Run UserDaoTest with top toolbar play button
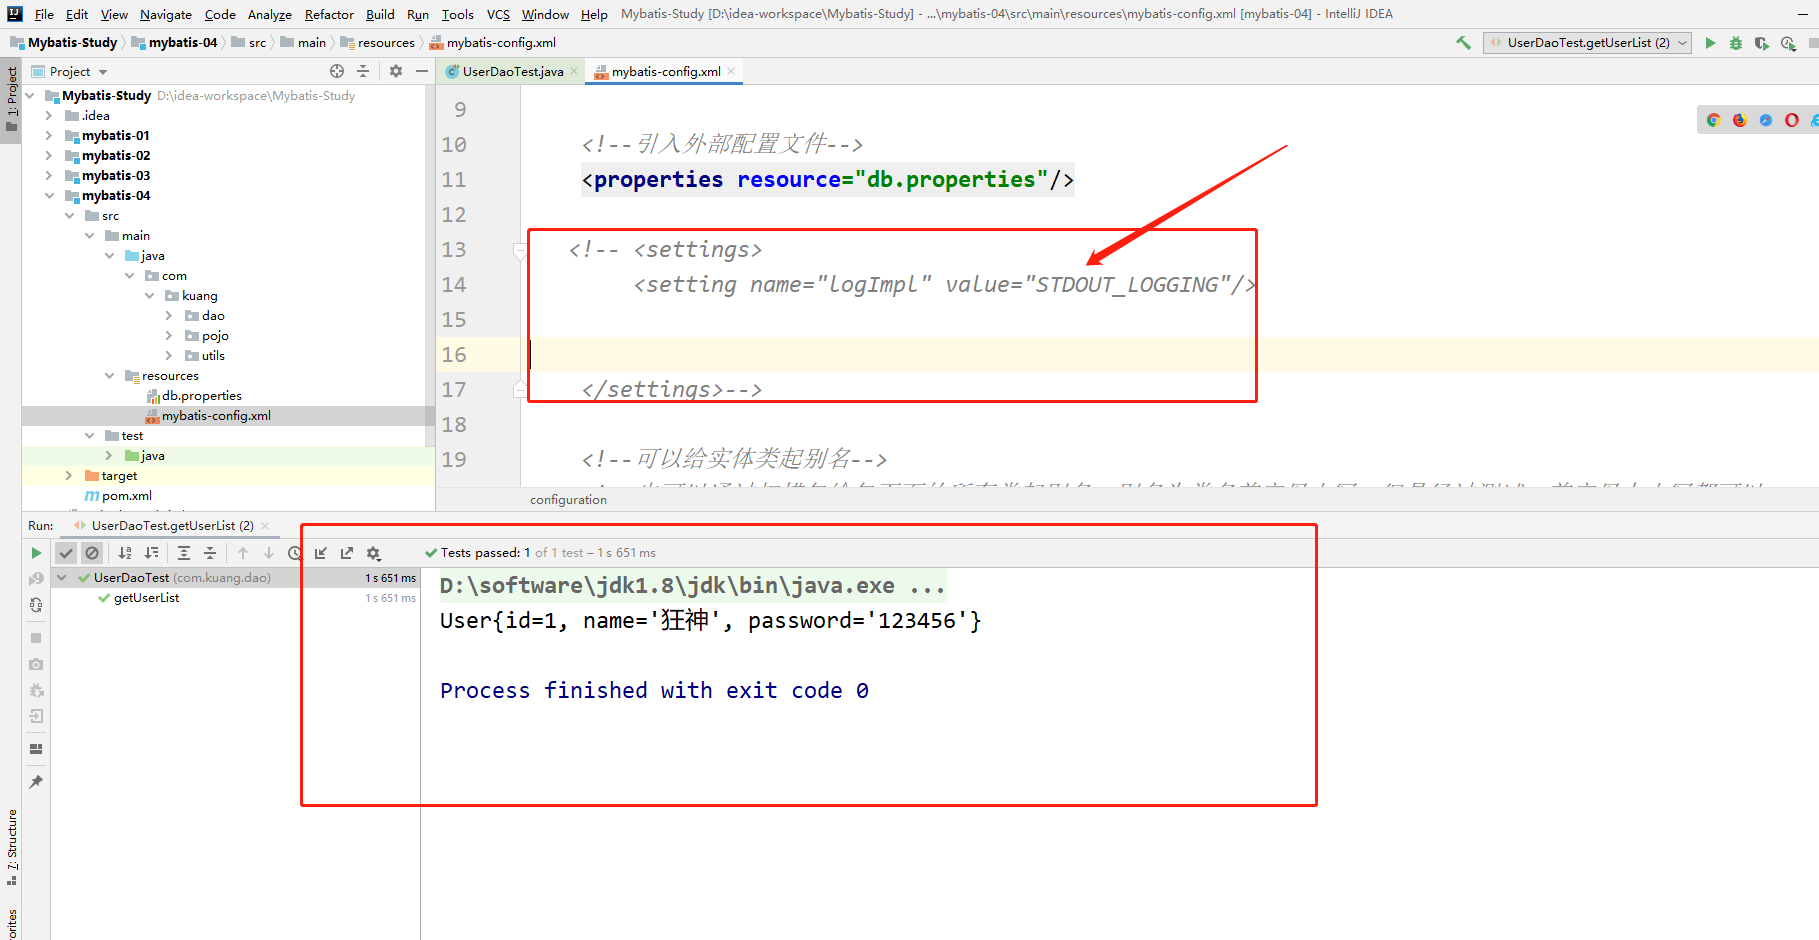Image resolution: width=1819 pixels, height=940 pixels. (x=1710, y=43)
